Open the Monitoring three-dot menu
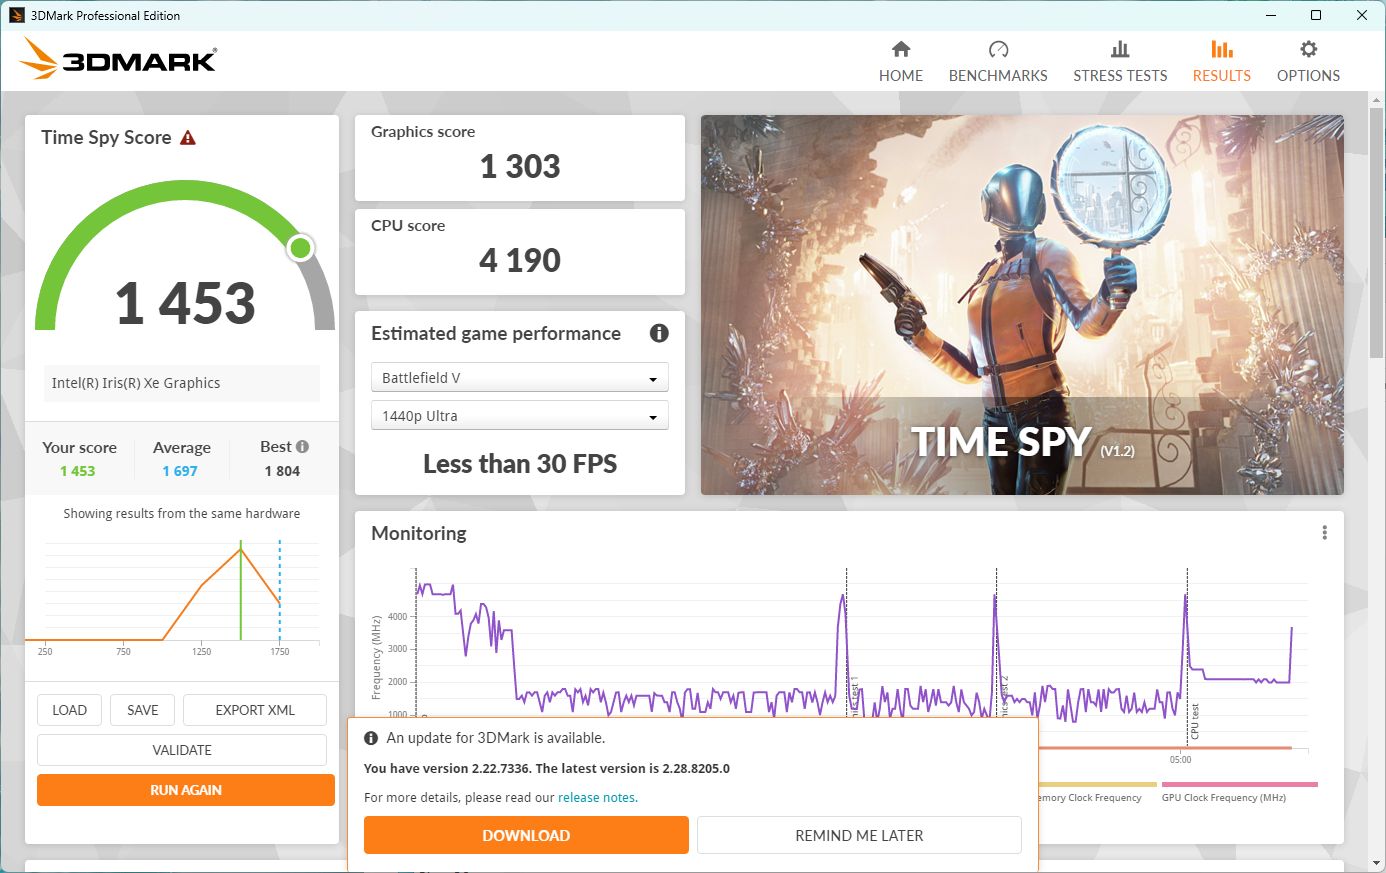1386x873 pixels. pyautogui.click(x=1325, y=533)
